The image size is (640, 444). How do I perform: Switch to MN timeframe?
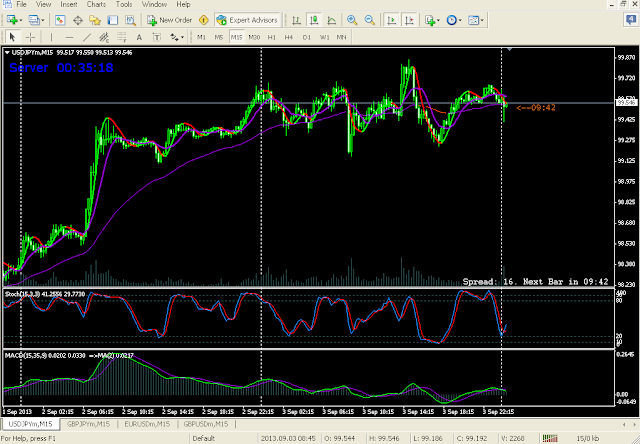pos(342,37)
